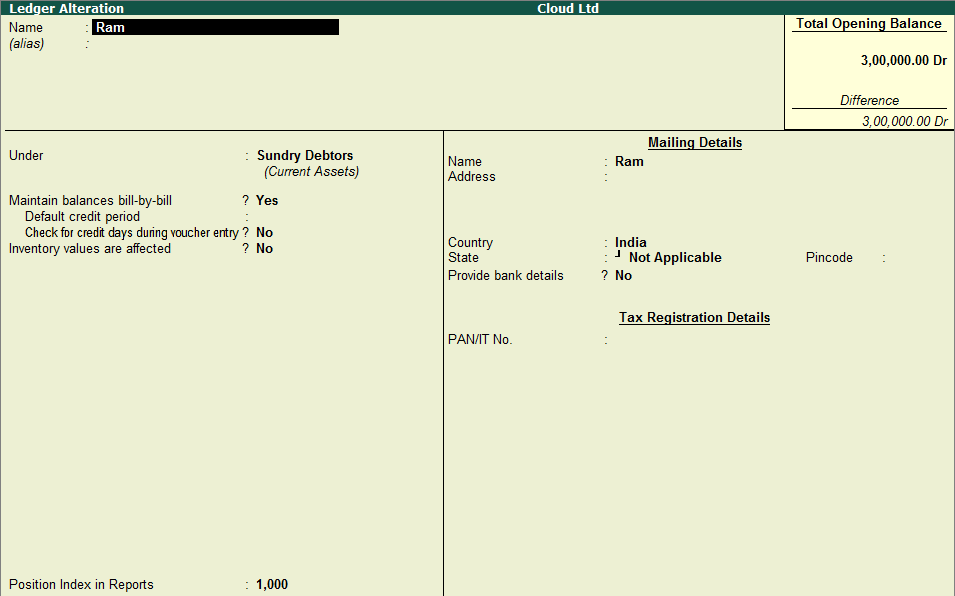Viewport: 955px width, 596px height.
Task: Click the Mailing Details name value Ram
Action: (629, 161)
